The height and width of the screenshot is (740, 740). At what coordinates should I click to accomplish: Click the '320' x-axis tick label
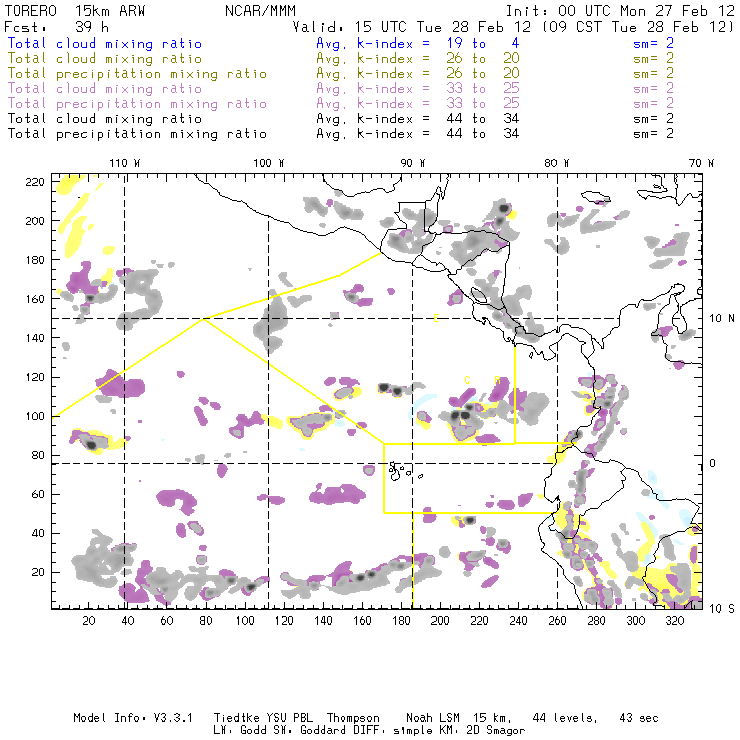tap(674, 621)
